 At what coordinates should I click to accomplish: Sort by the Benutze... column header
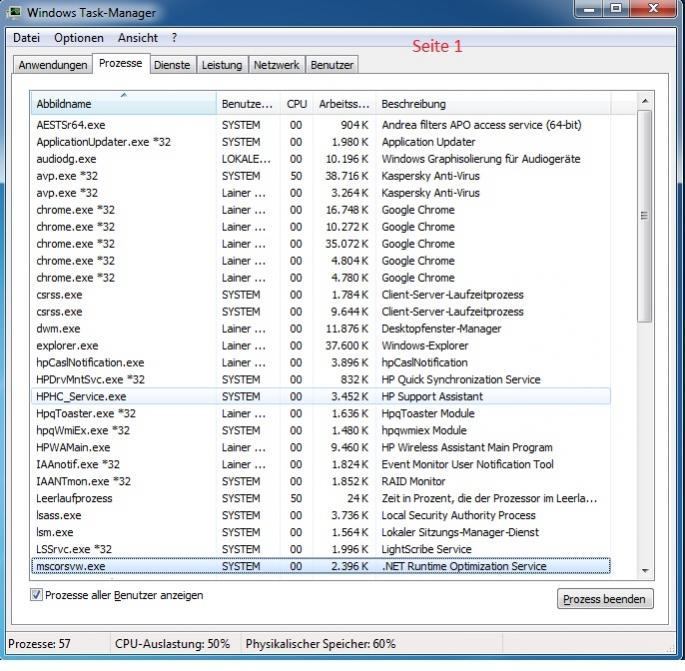tap(248, 104)
